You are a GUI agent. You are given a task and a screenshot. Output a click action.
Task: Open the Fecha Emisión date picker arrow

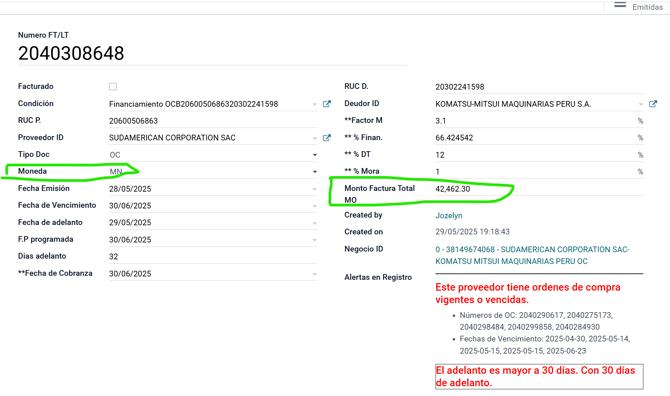[314, 189]
